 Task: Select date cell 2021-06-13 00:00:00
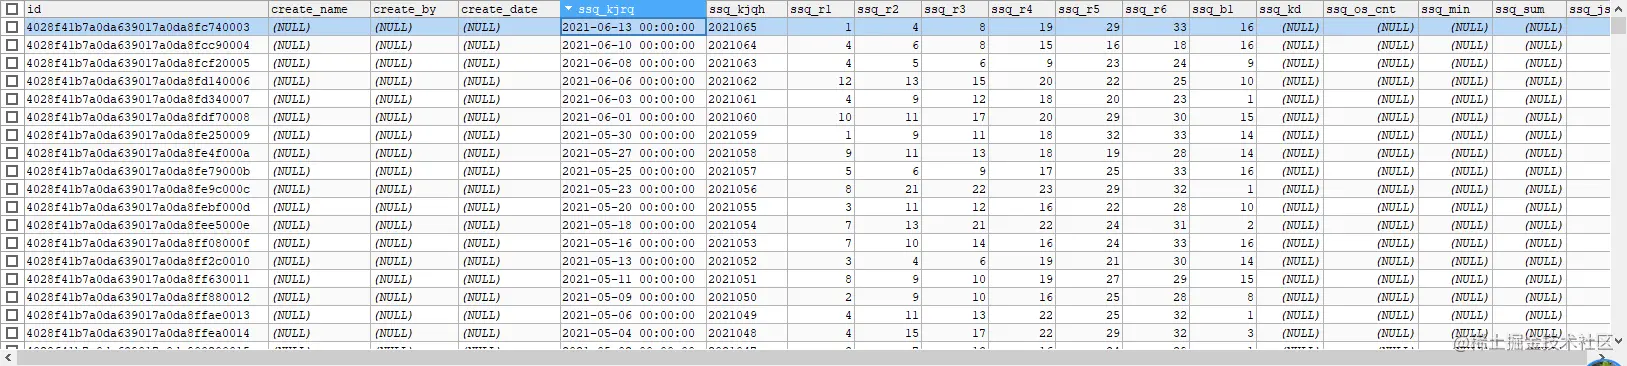(633, 27)
